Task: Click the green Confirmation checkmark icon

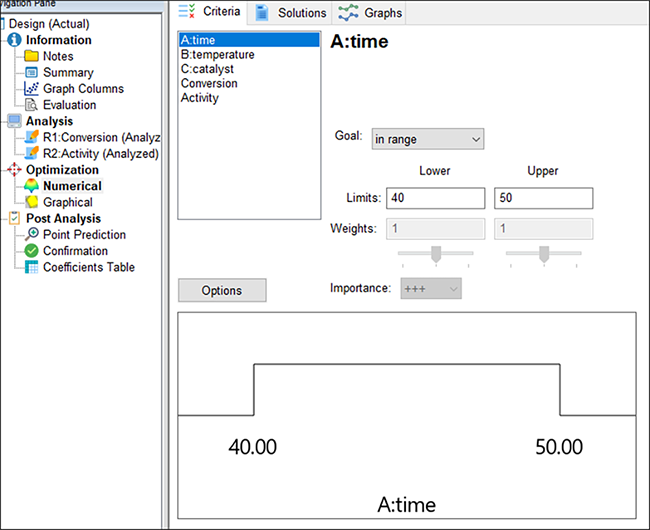Action: coord(32,251)
